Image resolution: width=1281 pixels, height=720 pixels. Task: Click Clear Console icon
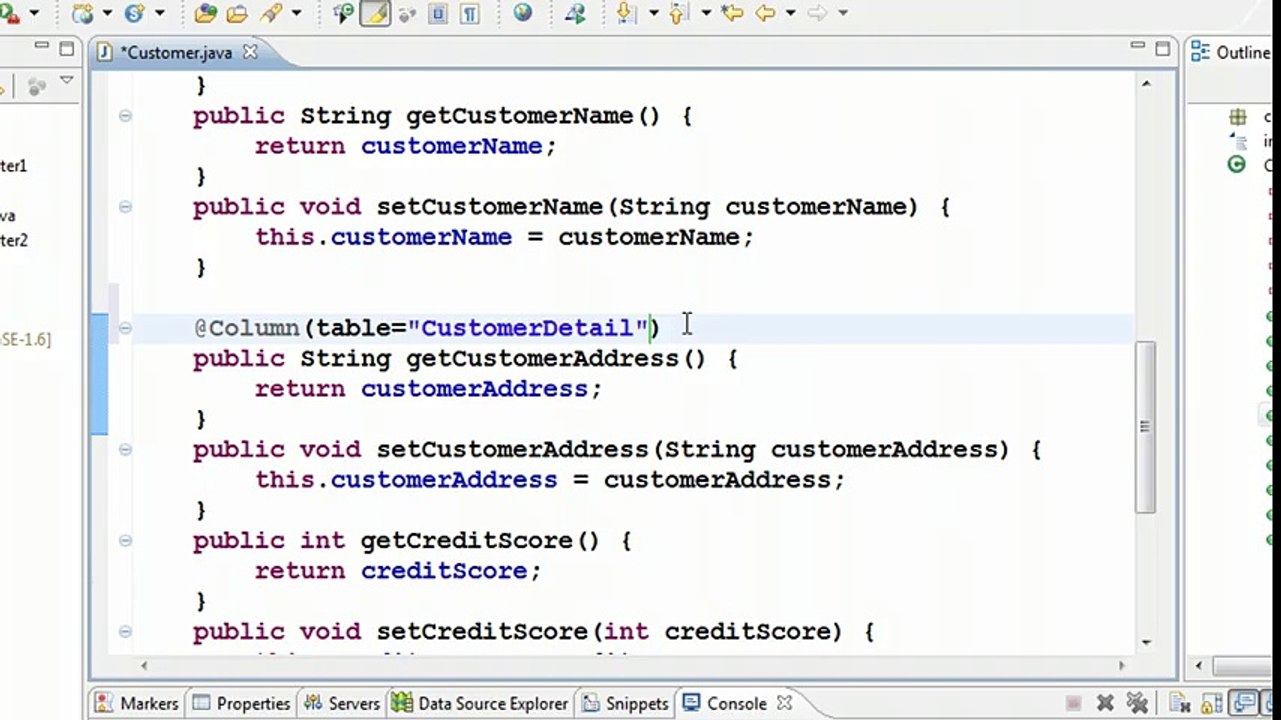pyautogui.click(x=1180, y=703)
